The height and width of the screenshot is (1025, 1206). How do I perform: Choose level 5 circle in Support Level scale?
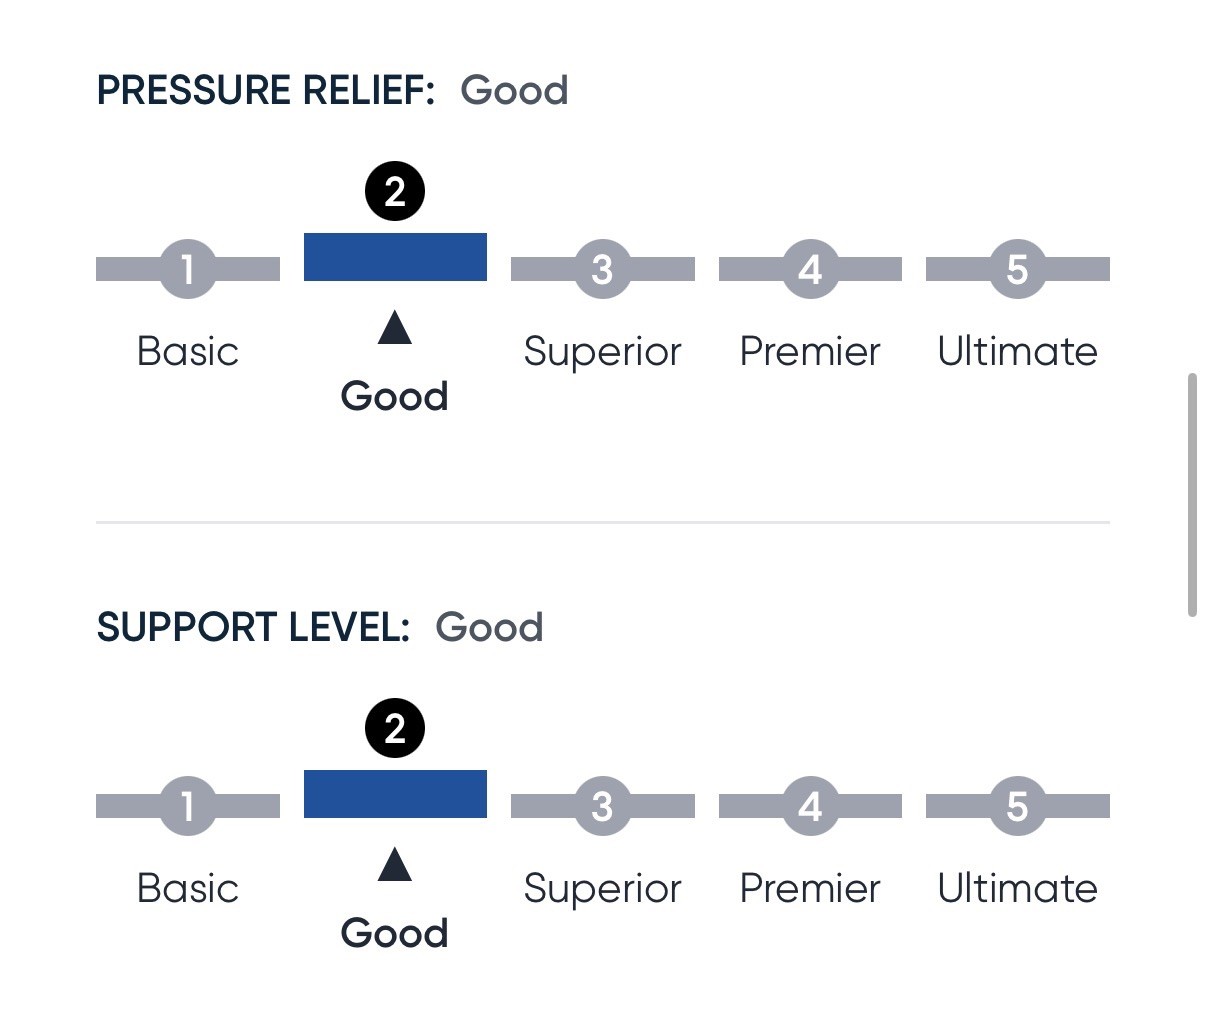(1017, 806)
